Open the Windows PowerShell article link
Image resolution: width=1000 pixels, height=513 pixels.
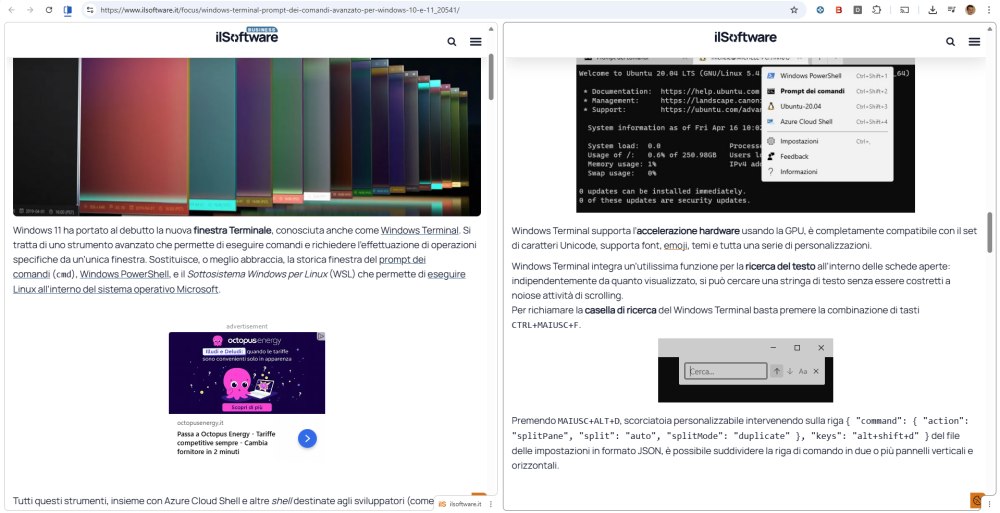[124, 274]
